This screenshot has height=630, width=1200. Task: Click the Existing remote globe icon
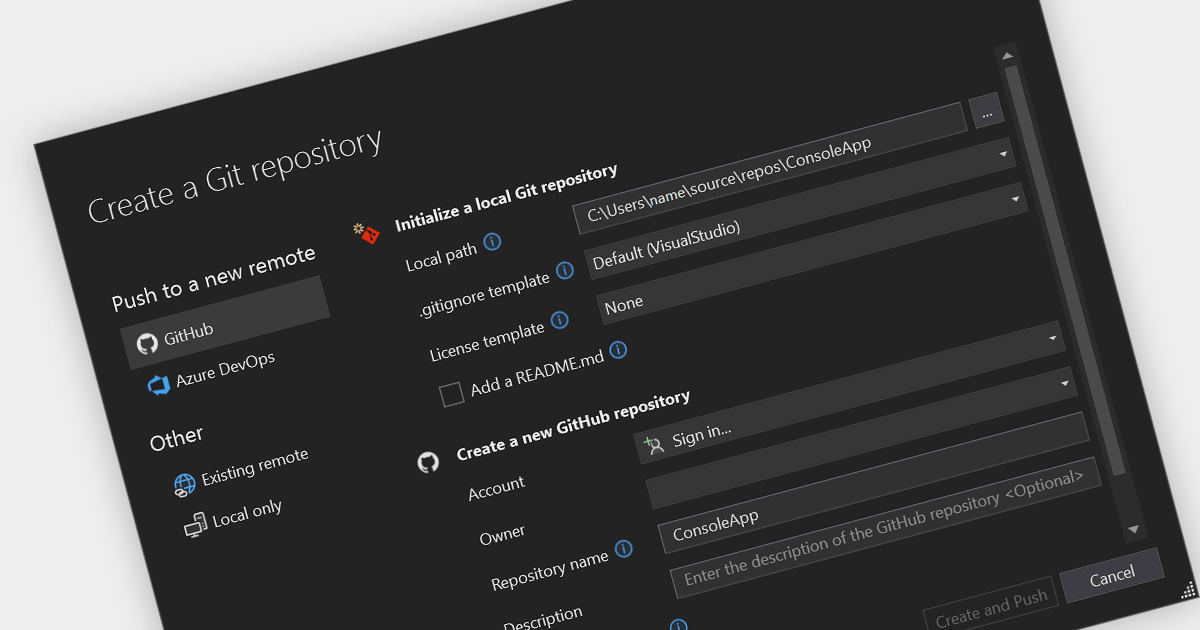click(x=184, y=485)
